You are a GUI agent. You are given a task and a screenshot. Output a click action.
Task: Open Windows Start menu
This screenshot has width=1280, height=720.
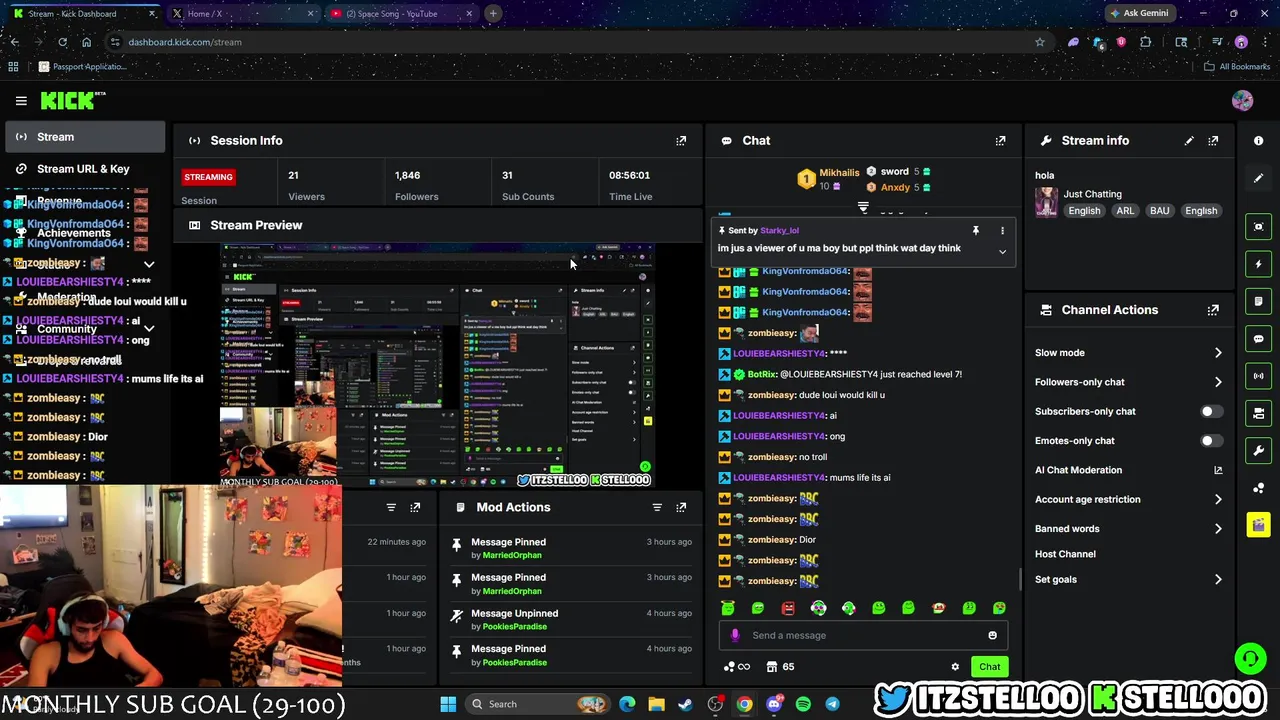coord(448,704)
